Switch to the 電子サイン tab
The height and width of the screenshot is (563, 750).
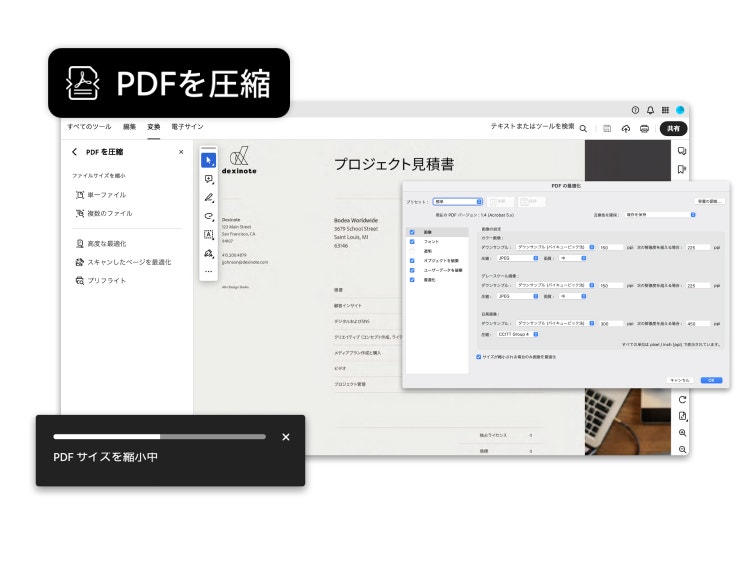[187, 127]
